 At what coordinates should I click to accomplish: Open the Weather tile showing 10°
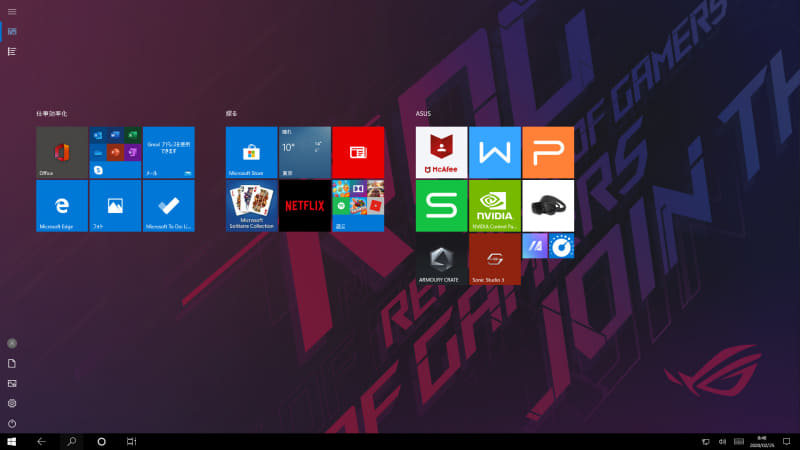pyautogui.click(x=305, y=152)
